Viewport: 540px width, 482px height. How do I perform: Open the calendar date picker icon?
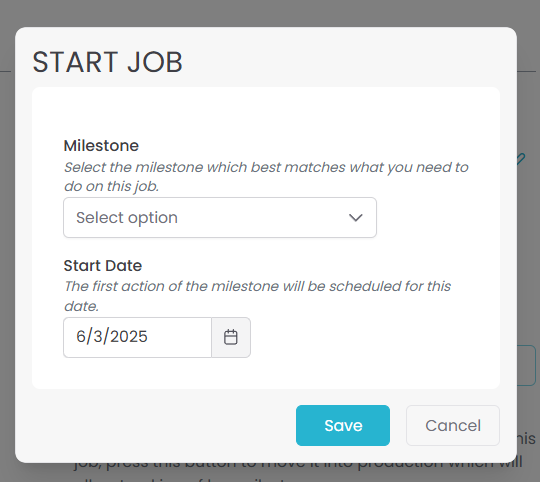click(x=231, y=337)
